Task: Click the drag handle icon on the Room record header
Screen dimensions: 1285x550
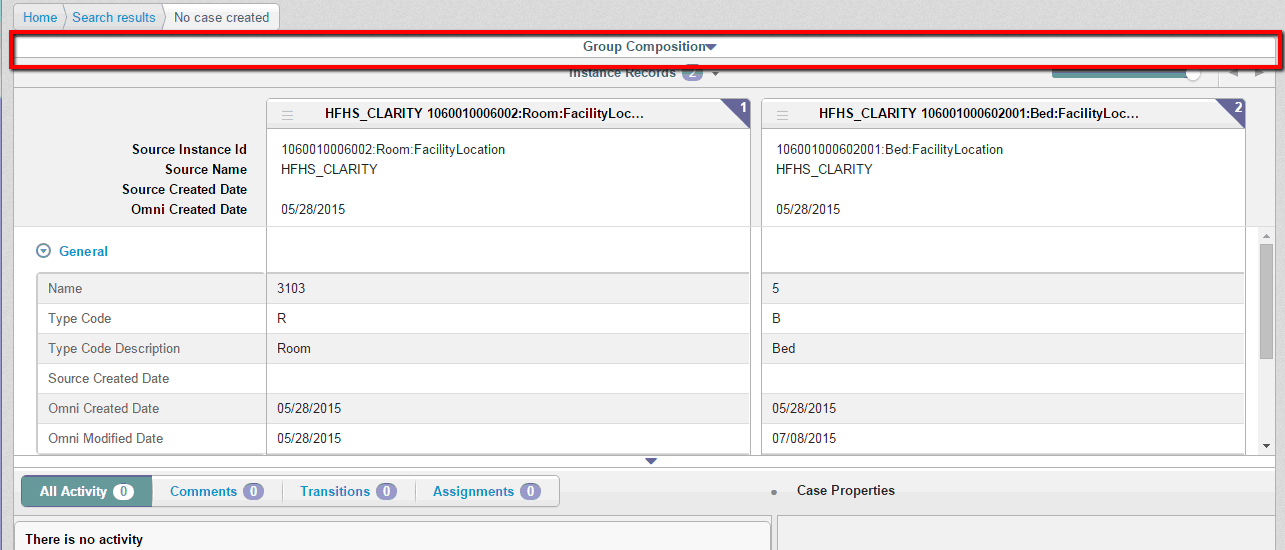Action: [x=287, y=115]
